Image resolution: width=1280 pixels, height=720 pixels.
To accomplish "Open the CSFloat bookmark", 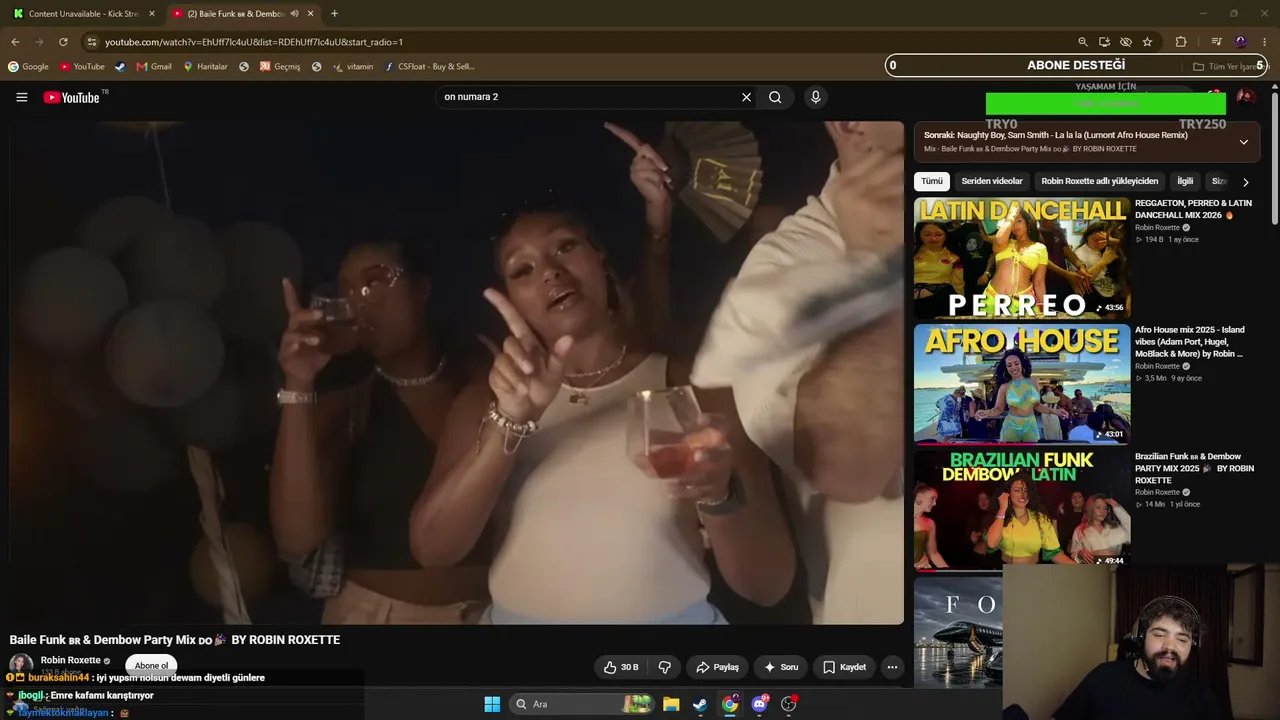I will (429, 67).
